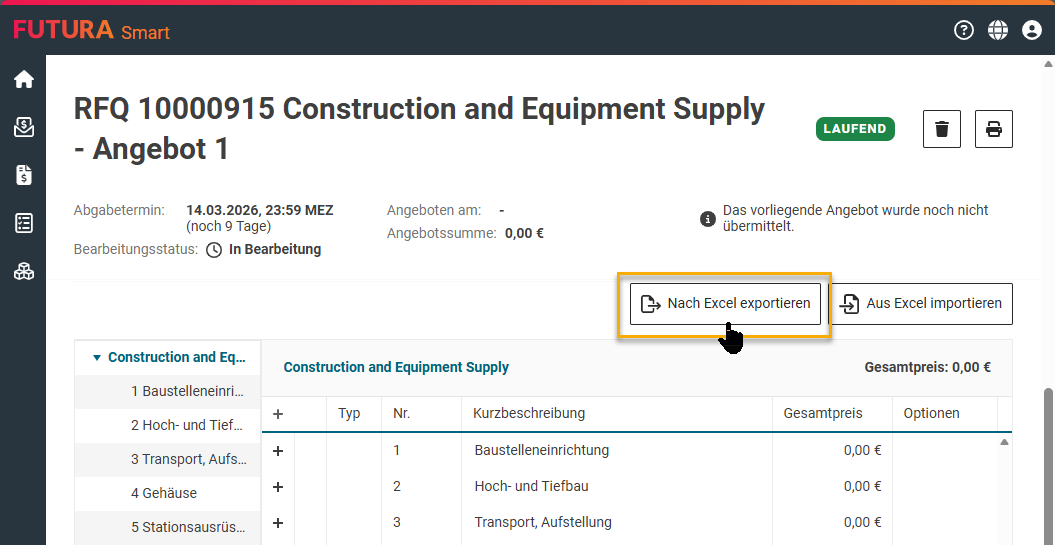
Task: Expand row 2 Hoch- und Tiefbau
Action: (x=278, y=487)
